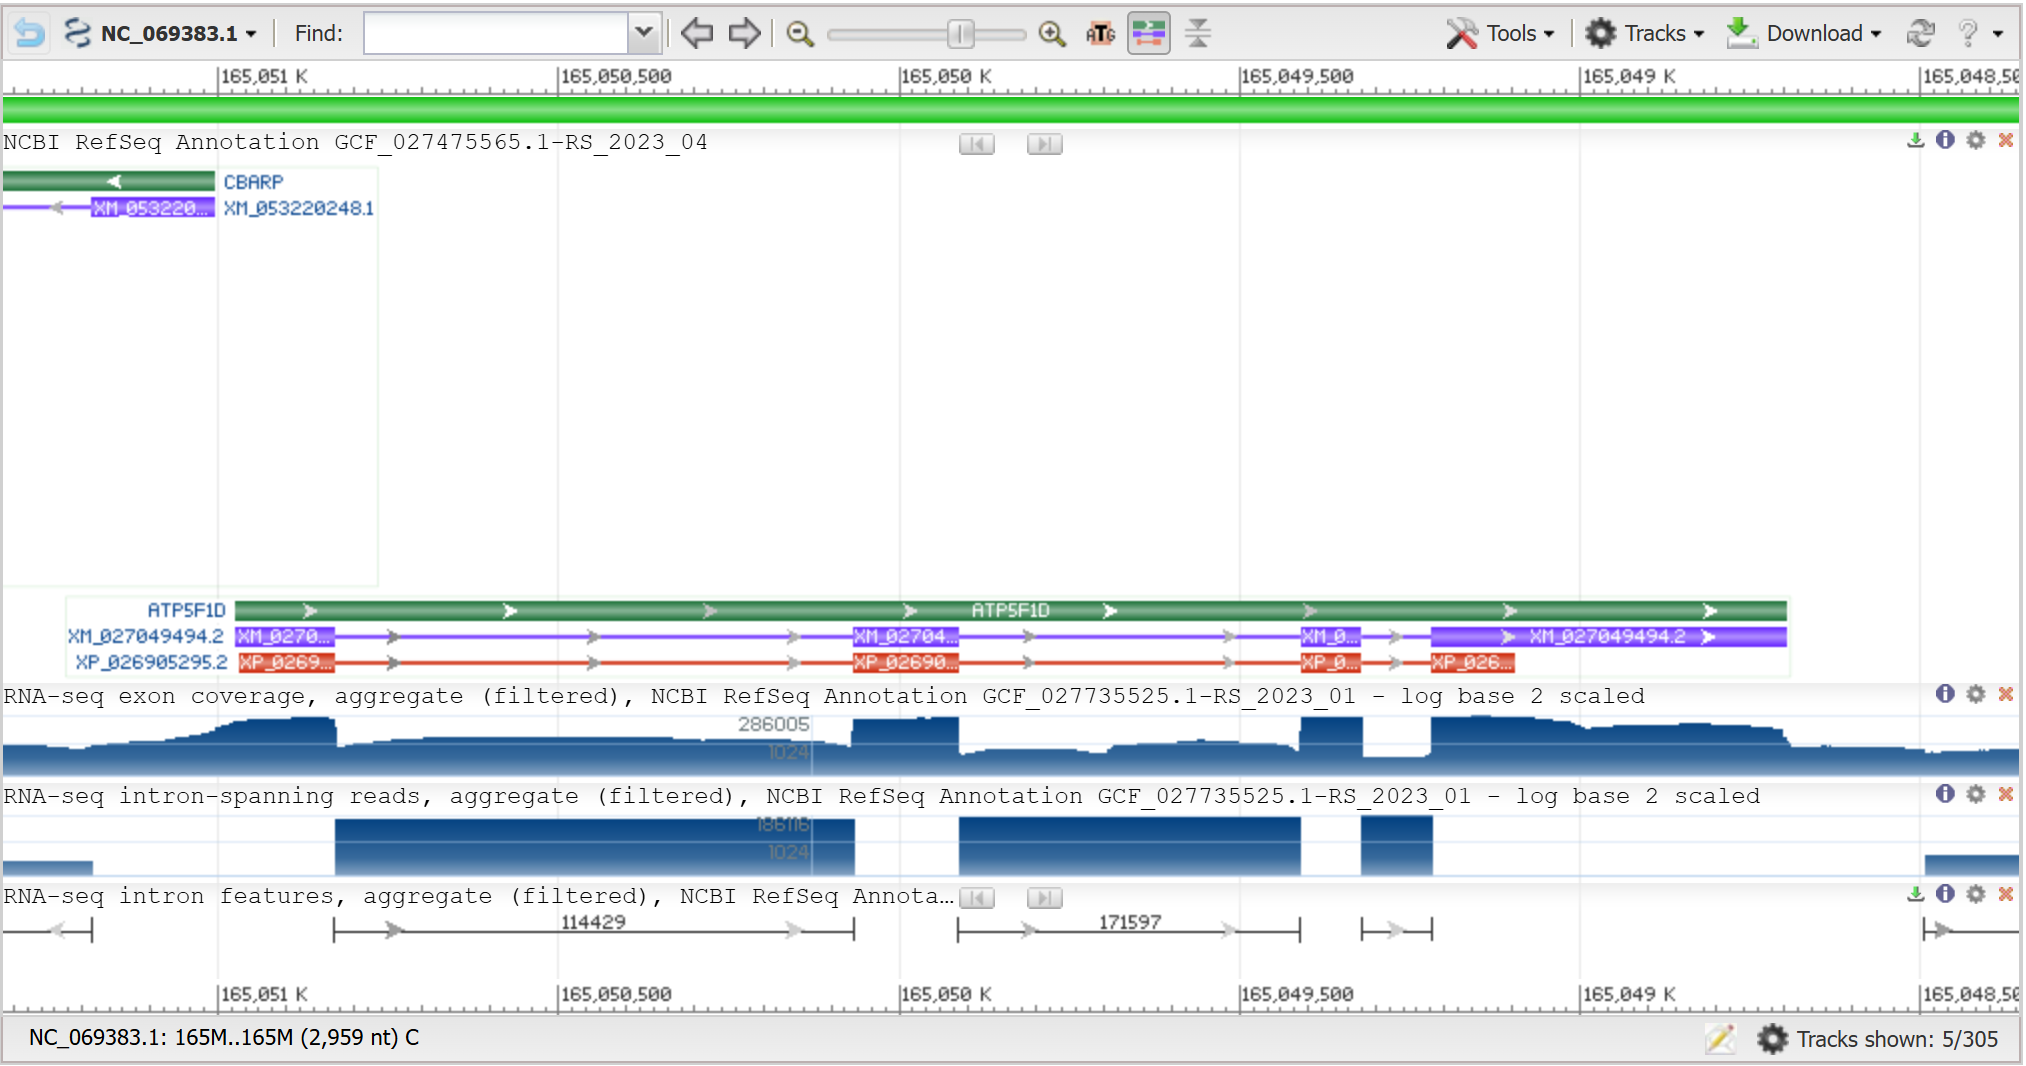Image resolution: width=2026 pixels, height=1066 pixels.
Task: Remove the RNA-seq exon coverage track
Action: tap(2006, 694)
